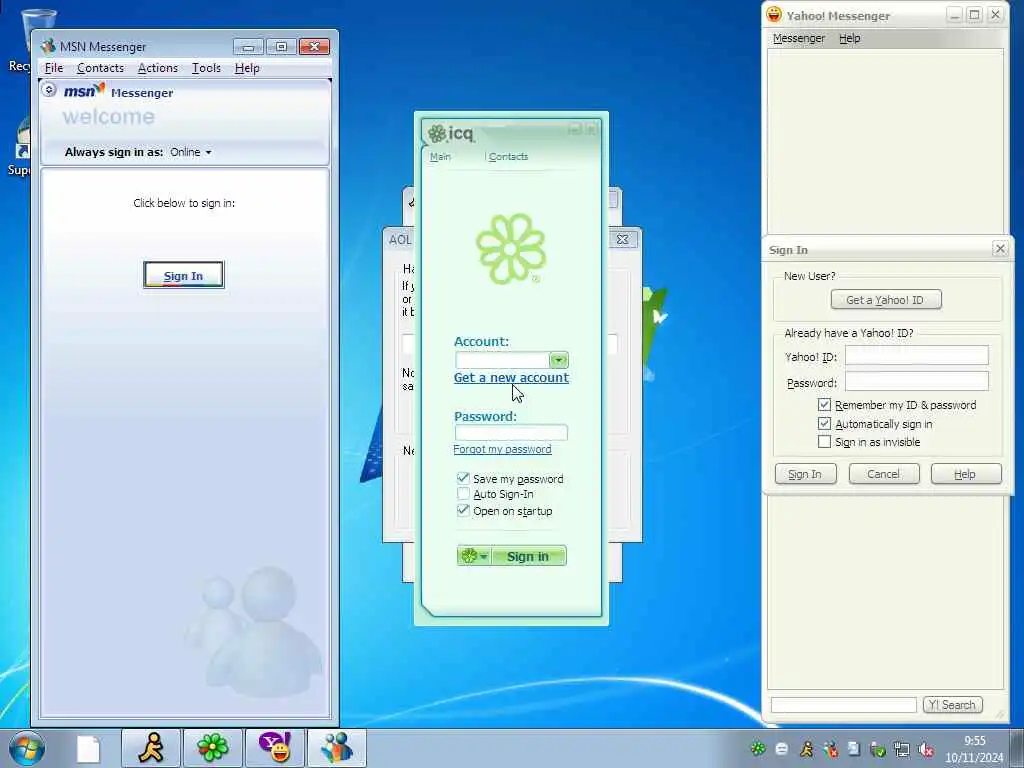Click the taskbar clock showing 9:55
Image resolution: width=1024 pixels, height=768 pixels.
(974, 741)
